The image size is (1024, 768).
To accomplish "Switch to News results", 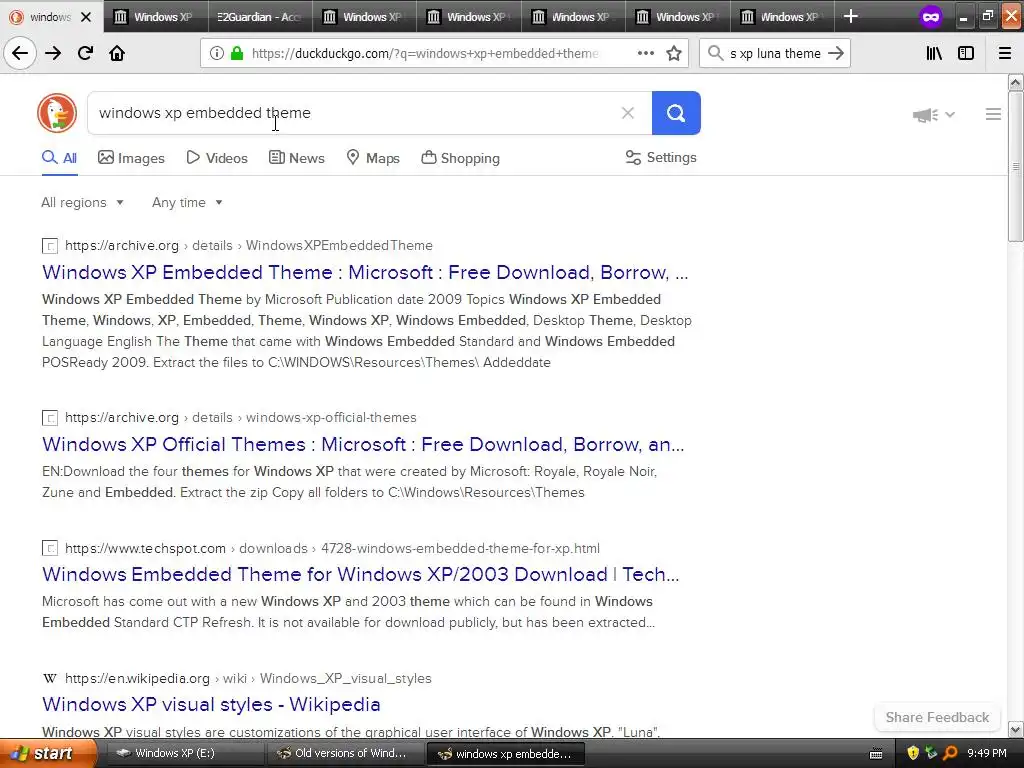I will click(x=297, y=158).
